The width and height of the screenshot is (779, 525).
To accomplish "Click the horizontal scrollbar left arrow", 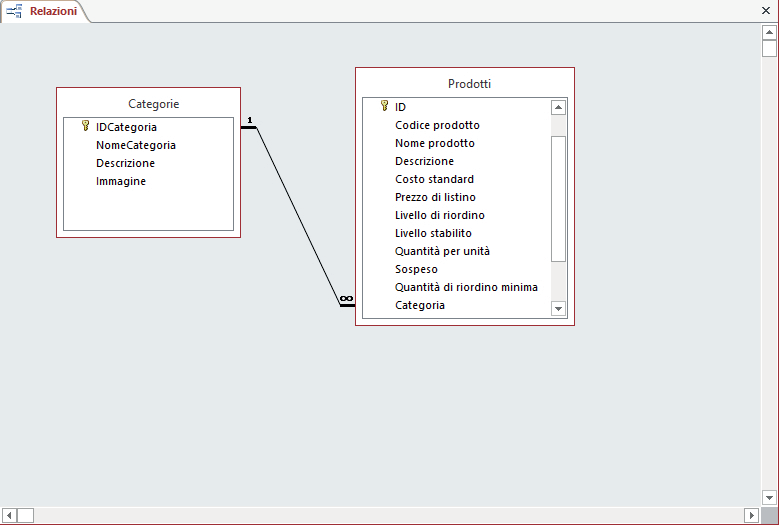I will pyautogui.click(x=9, y=515).
